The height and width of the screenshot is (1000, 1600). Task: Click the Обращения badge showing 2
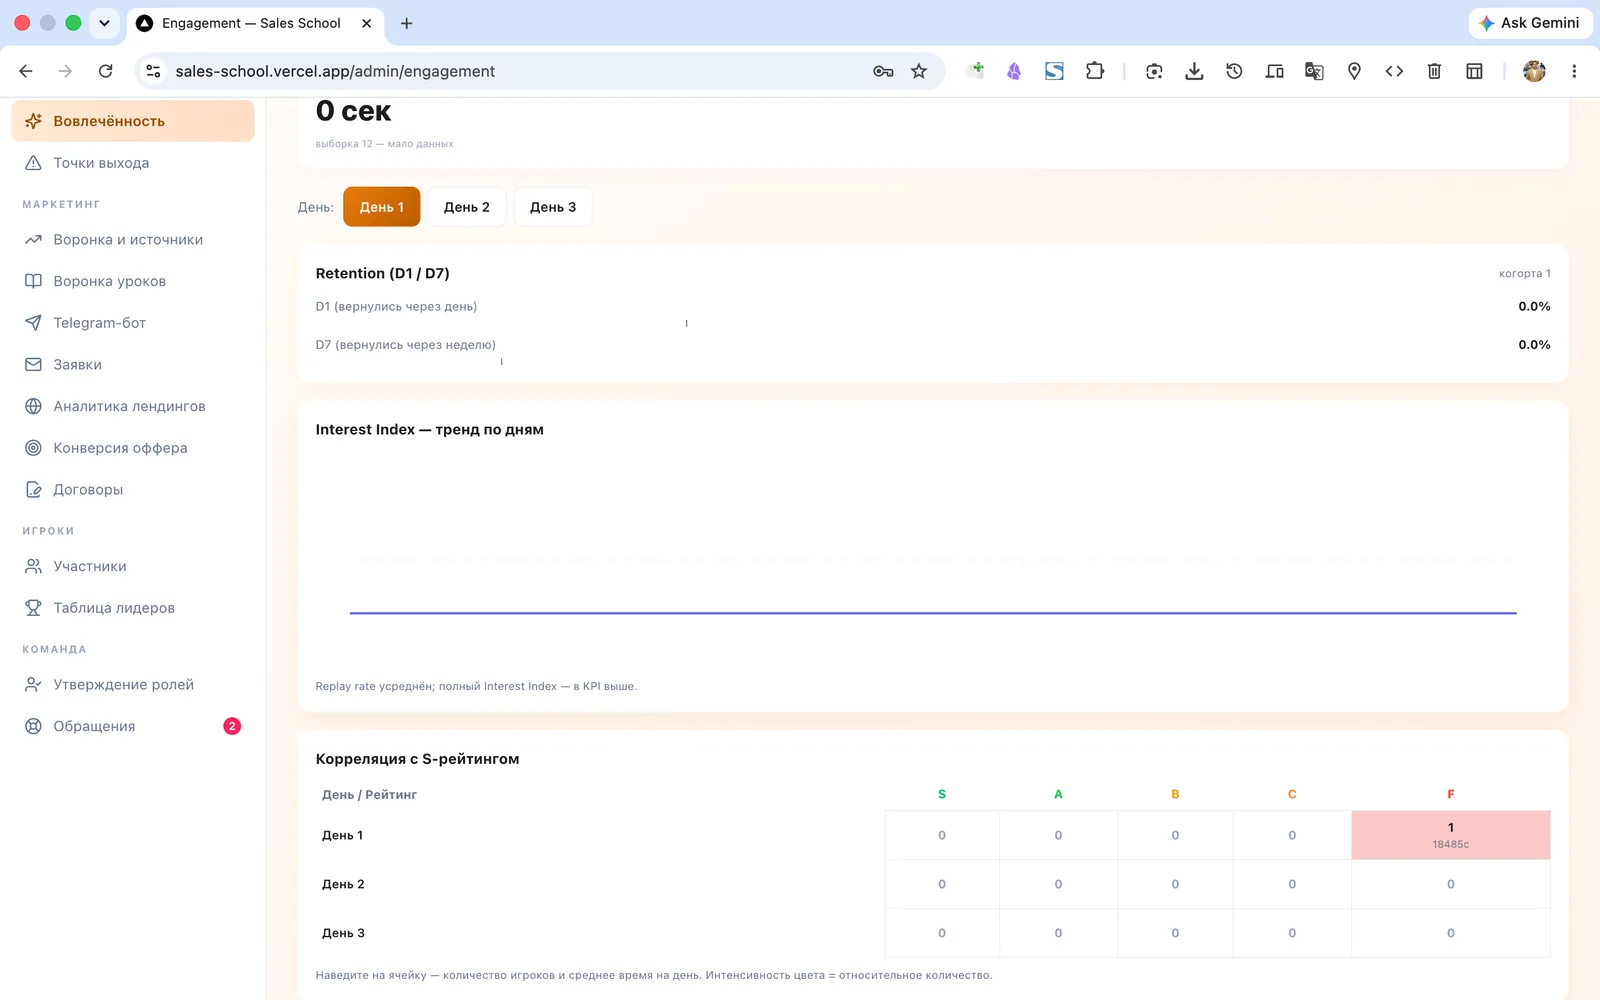point(232,726)
